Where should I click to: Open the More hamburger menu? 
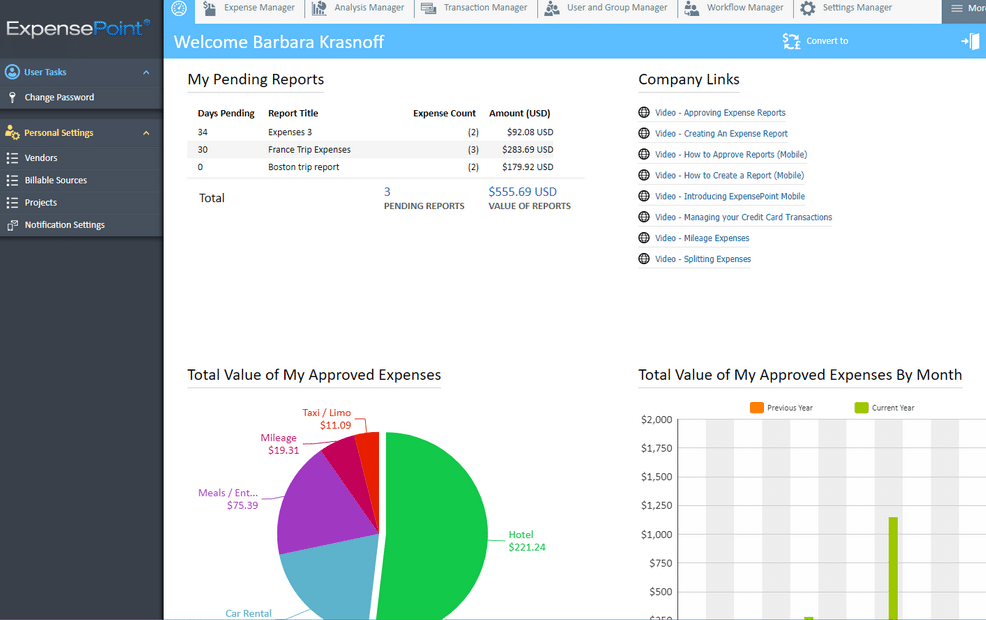957,8
